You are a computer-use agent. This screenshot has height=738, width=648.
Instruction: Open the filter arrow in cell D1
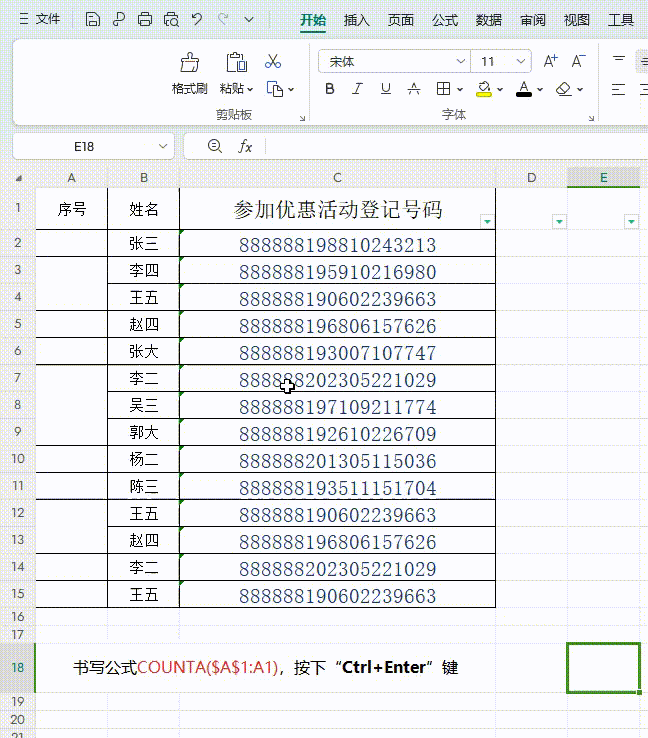click(559, 221)
